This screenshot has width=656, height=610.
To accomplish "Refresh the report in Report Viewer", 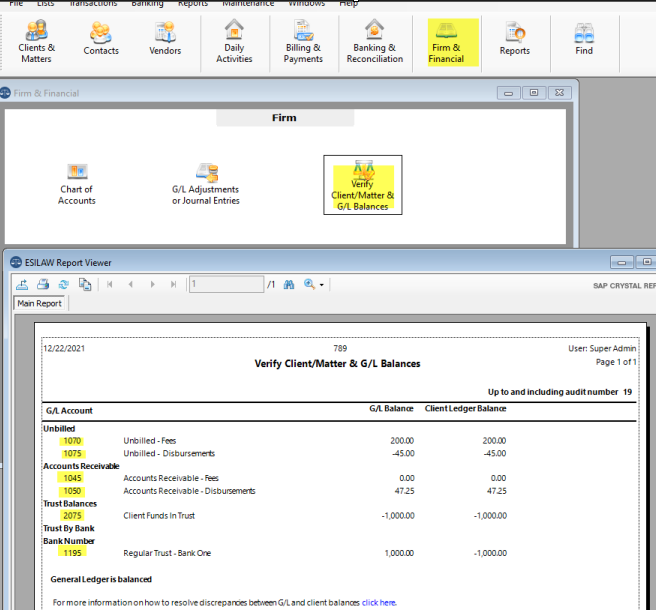I will tap(64, 284).
